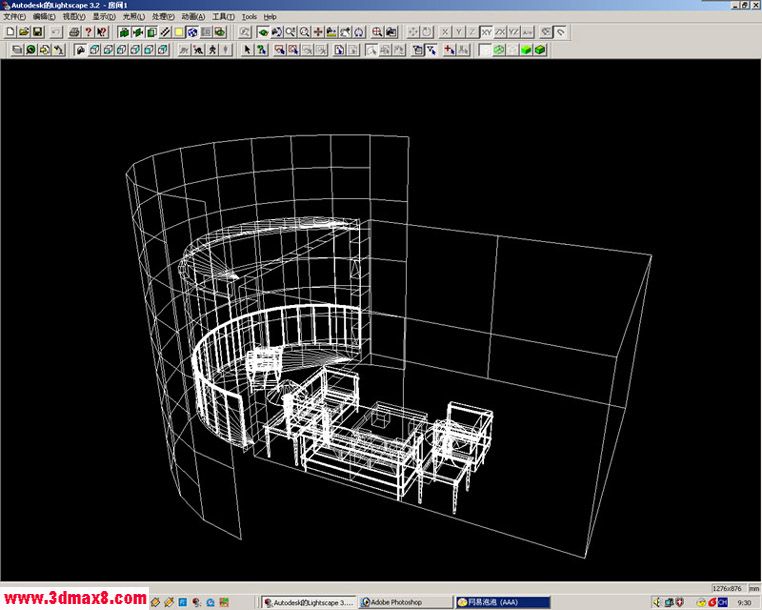Click the volume speaker tray icon
This screenshot has height=610, width=762.
pos(657,602)
